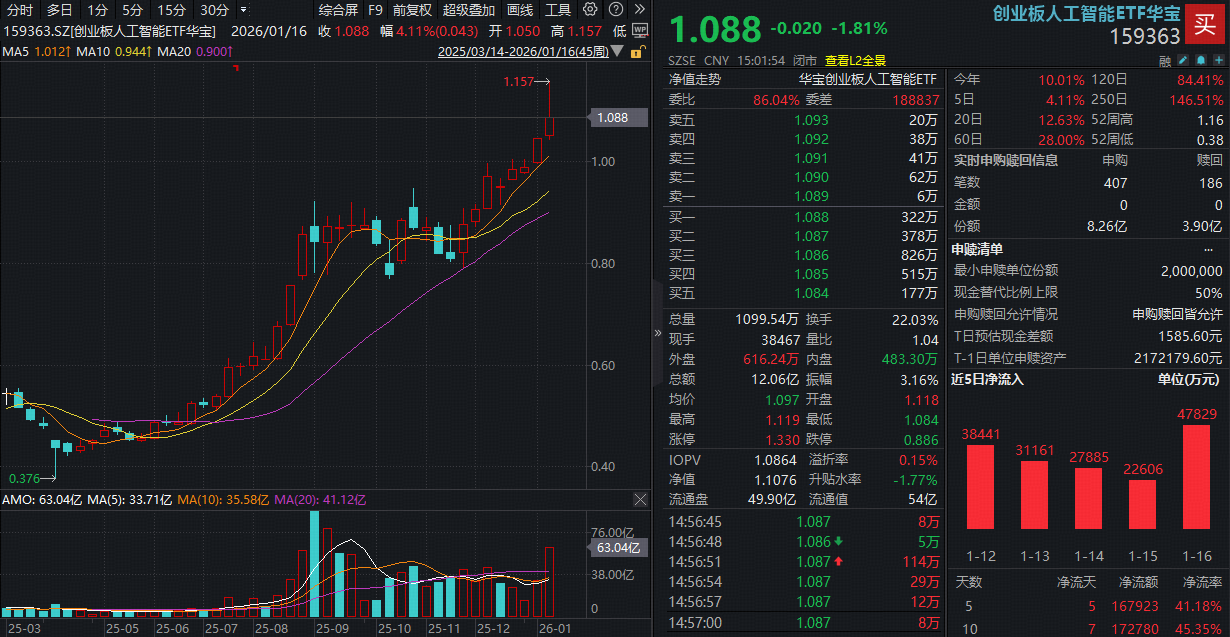Switch to the 分时 intraday tab
The width and height of the screenshot is (1230, 637).
tap(20, 9)
